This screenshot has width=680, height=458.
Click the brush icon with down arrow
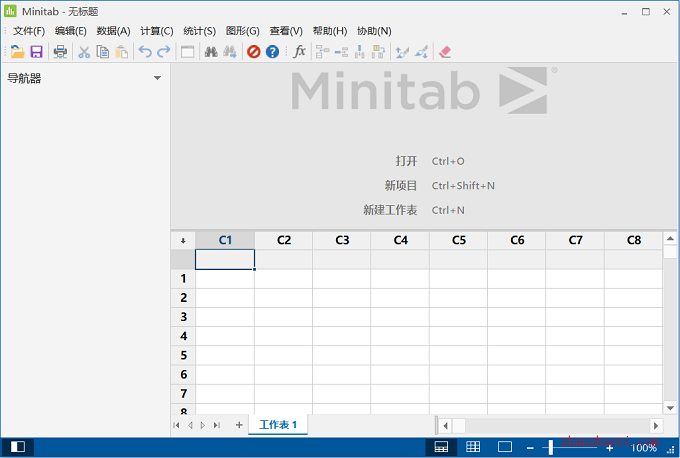tap(421, 52)
